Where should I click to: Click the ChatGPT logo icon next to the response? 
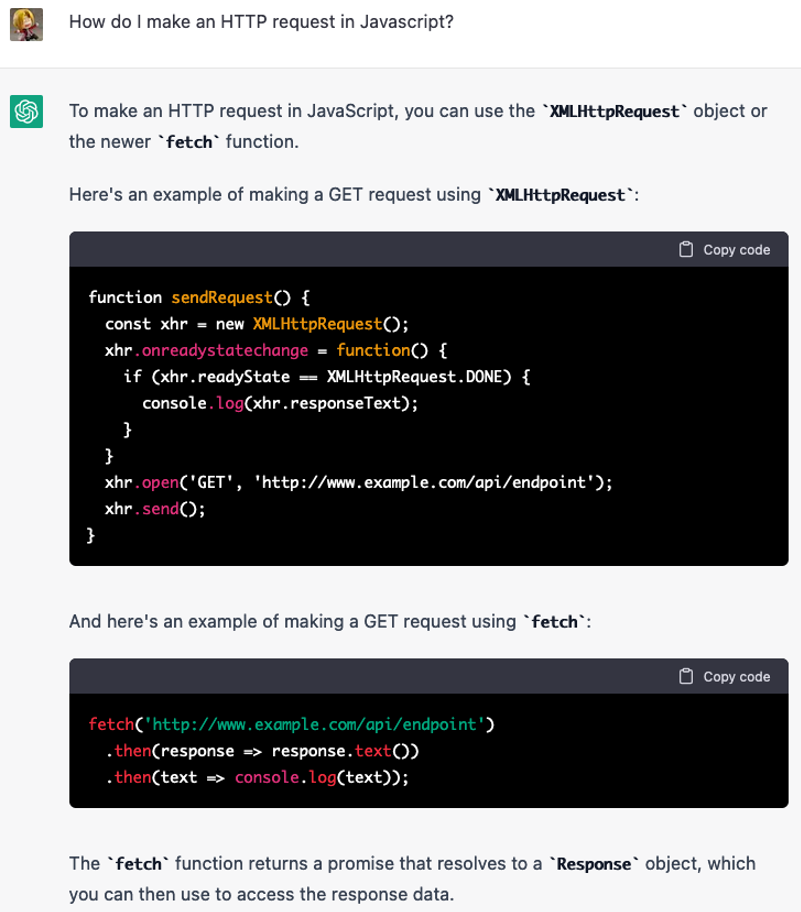[25, 111]
